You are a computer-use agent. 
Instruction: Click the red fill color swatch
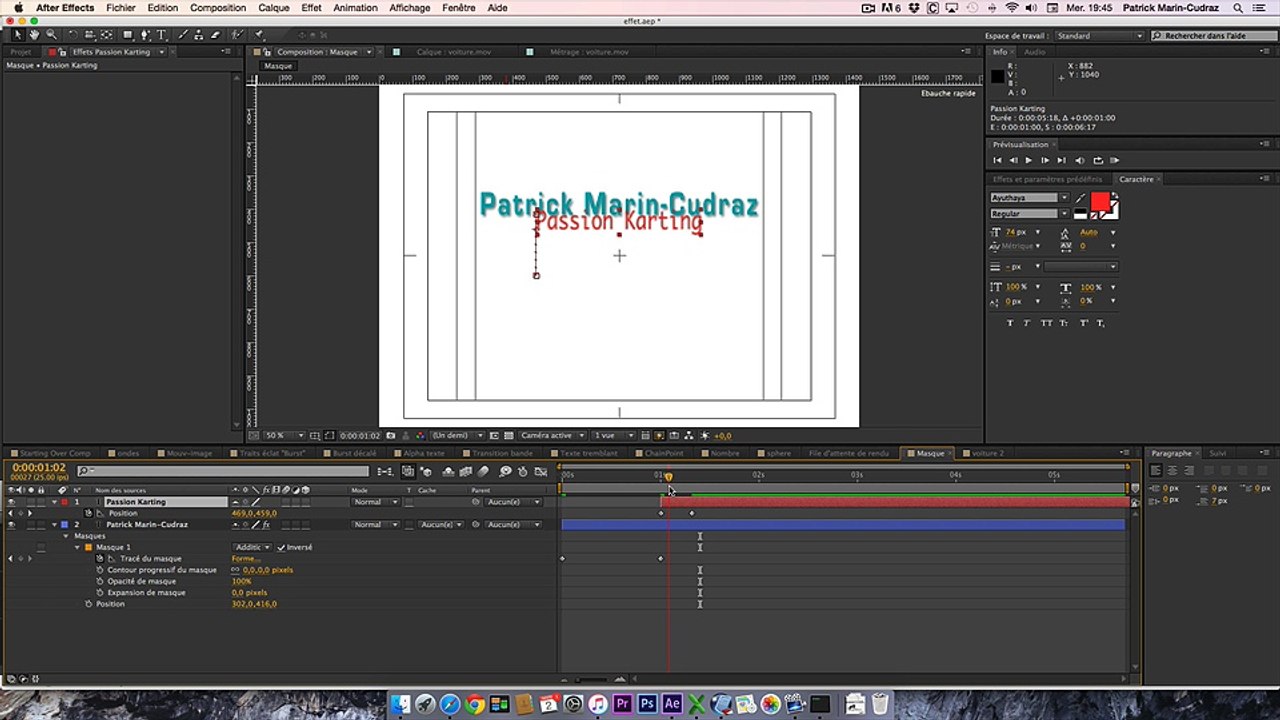point(1100,202)
